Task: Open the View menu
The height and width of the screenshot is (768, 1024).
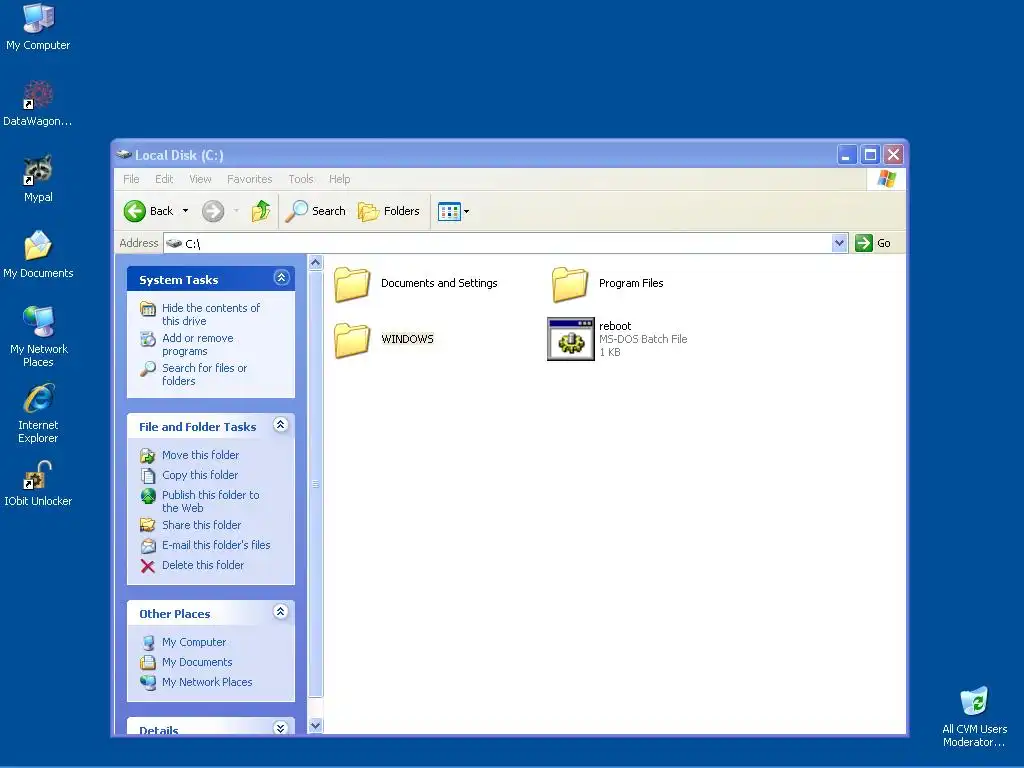Action: 200,179
